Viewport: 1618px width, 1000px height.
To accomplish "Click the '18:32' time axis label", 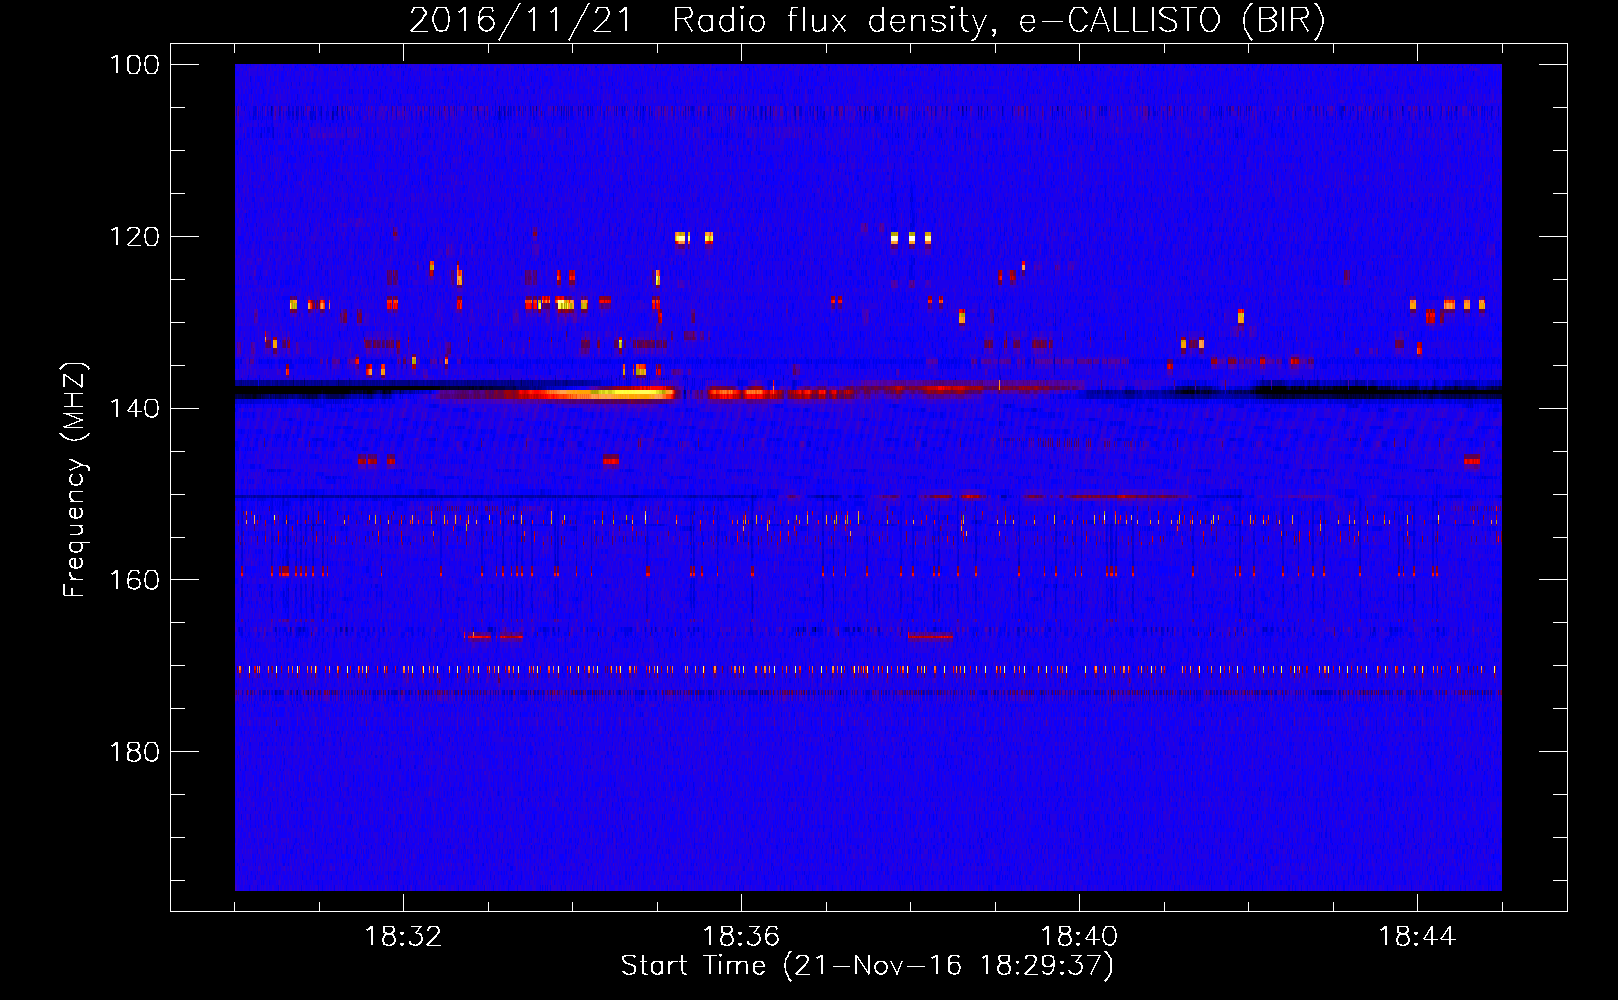I will (x=403, y=937).
